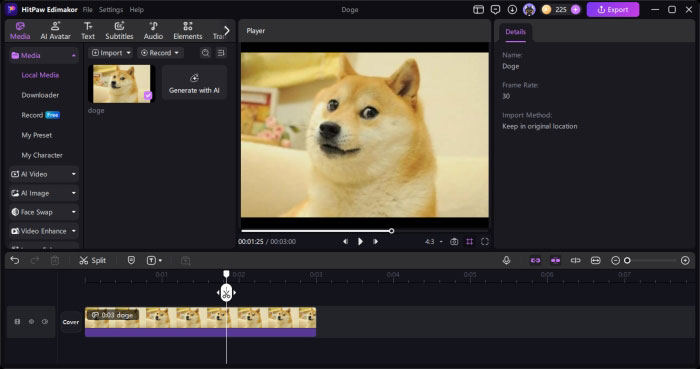Enter fullscreen preview
700x369 pixels.
pos(485,241)
